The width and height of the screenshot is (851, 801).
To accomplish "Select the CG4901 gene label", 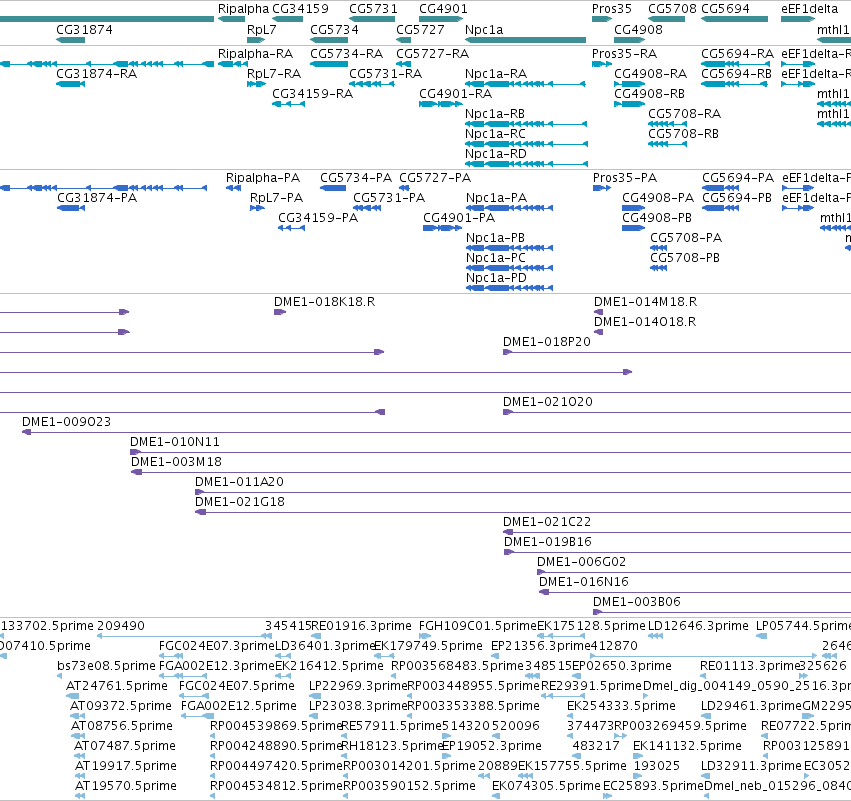I will click(x=443, y=9).
